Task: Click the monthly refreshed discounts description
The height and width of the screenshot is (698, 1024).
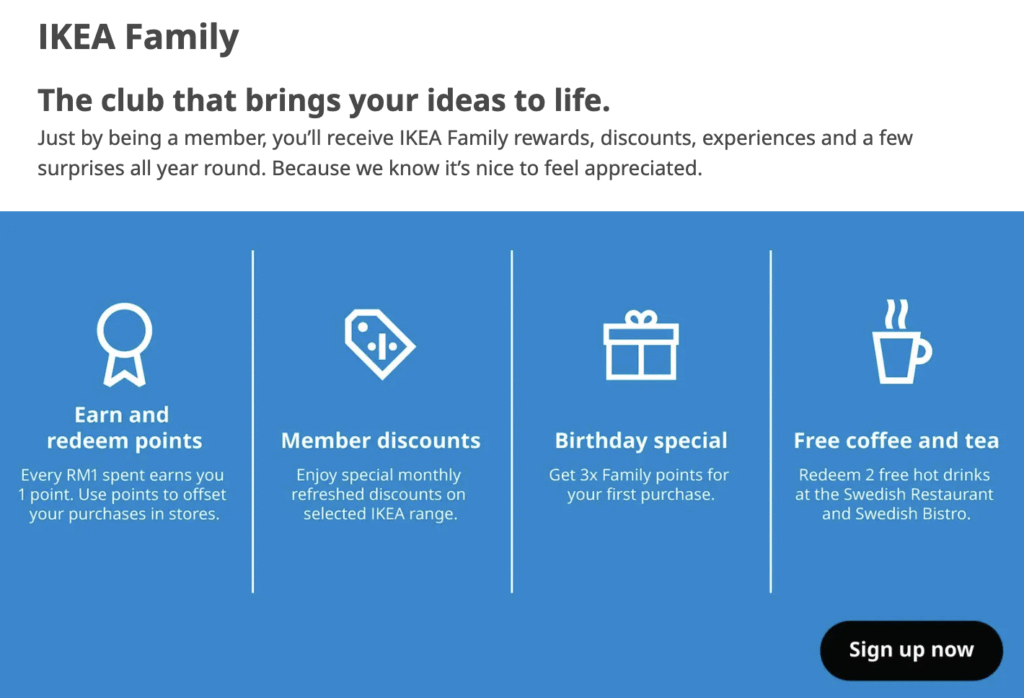Action: [379, 495]
